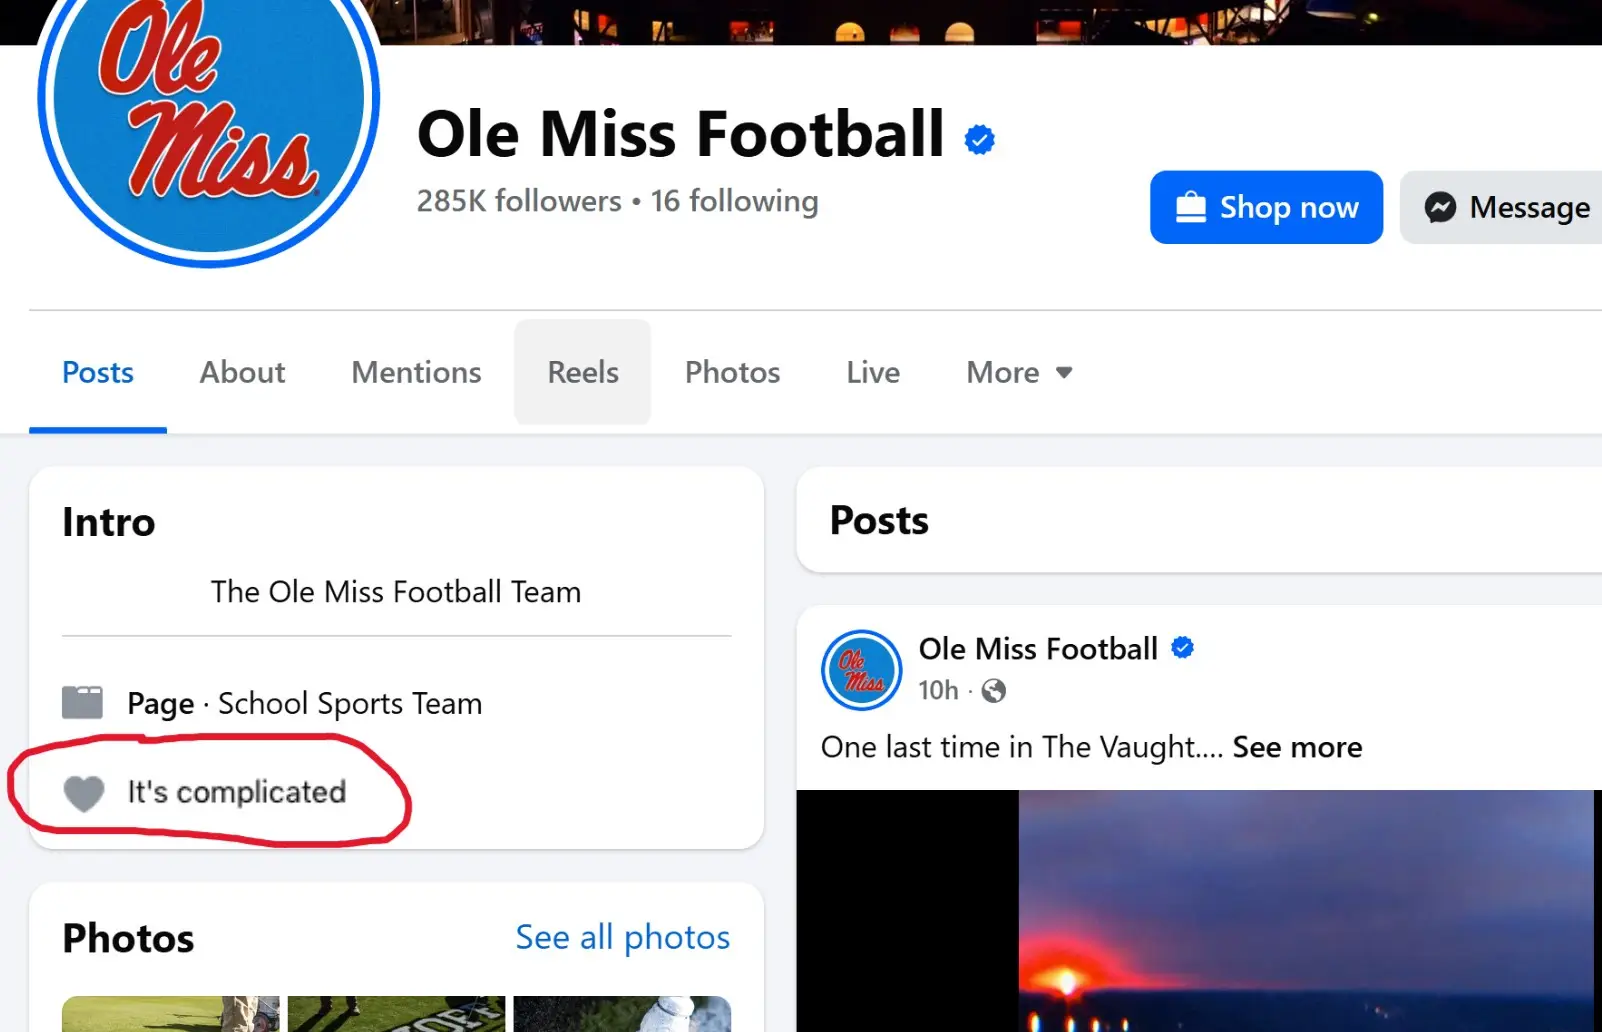Expand post text with See more
This screenshot has width=1602, height=1032.
[1297, 747]
